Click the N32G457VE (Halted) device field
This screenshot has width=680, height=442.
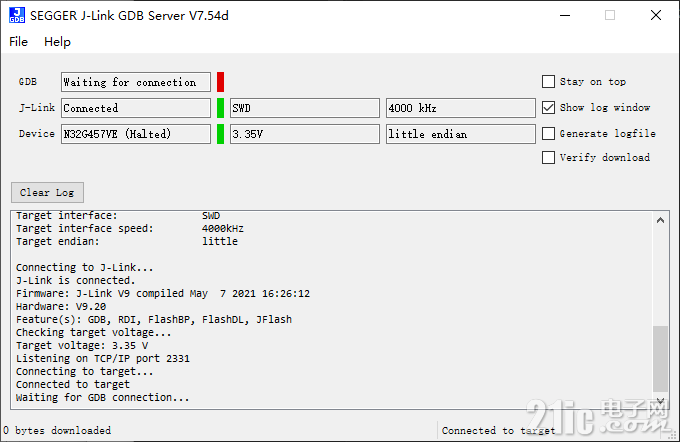coord(136,134)
